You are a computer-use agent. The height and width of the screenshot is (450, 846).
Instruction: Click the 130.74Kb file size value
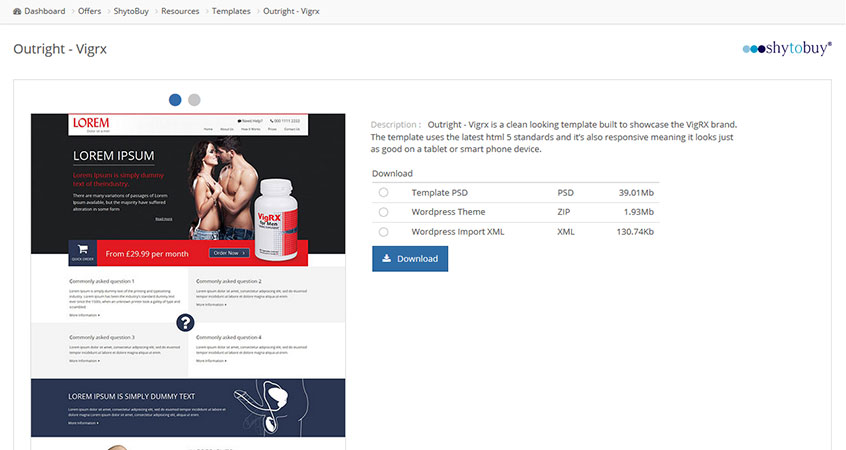coord(635,232)
